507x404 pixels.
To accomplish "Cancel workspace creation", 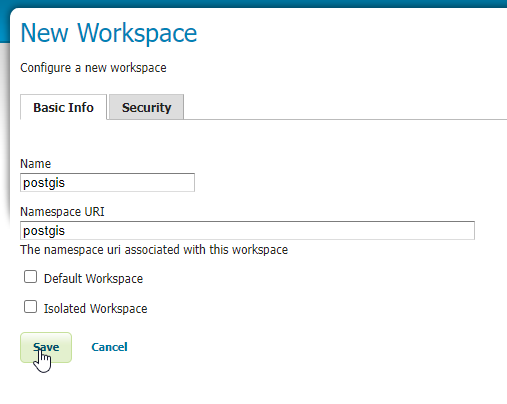I will click(109, 347).
